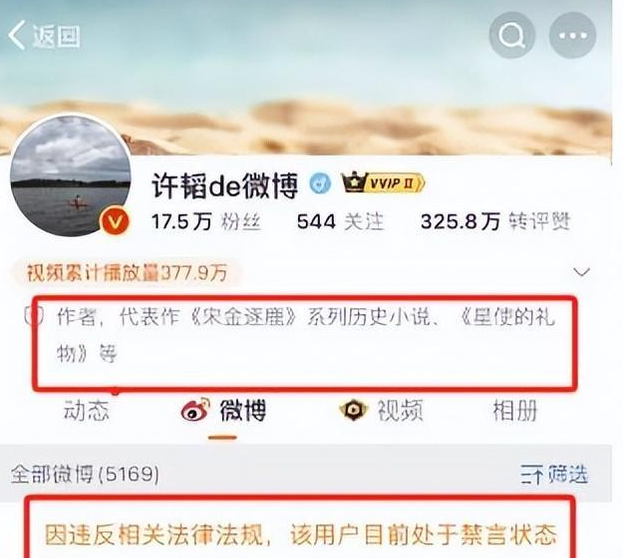Open the round profile avatar photo
The width and height of the screenshot is (623, 558).
click(x=71, y=175)
